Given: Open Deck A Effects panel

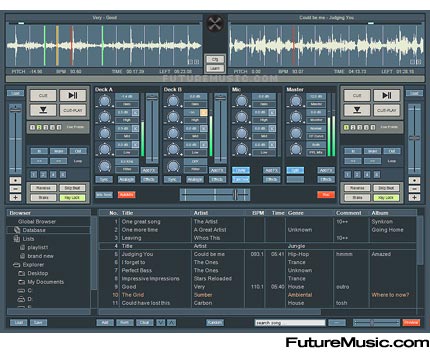Looking at the screenshot, I should (x=149, y=179).
